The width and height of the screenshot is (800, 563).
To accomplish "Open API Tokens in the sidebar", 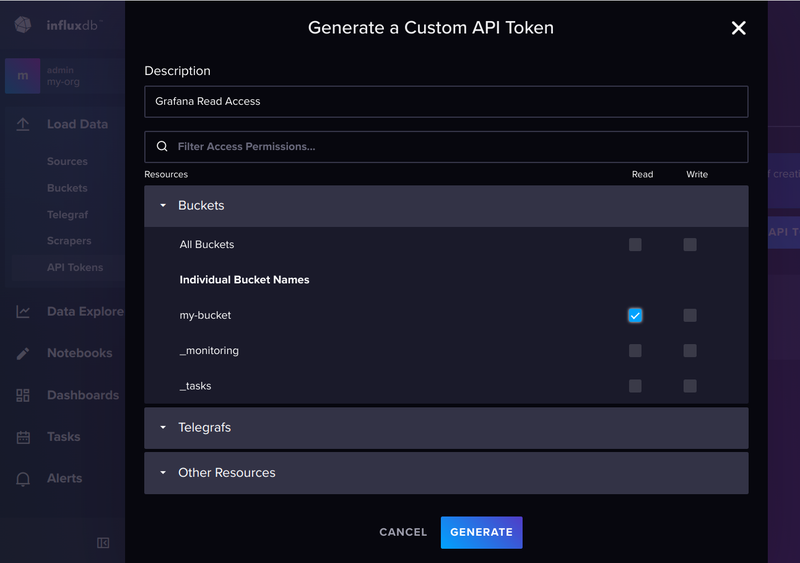I will [x=75, y=267].
